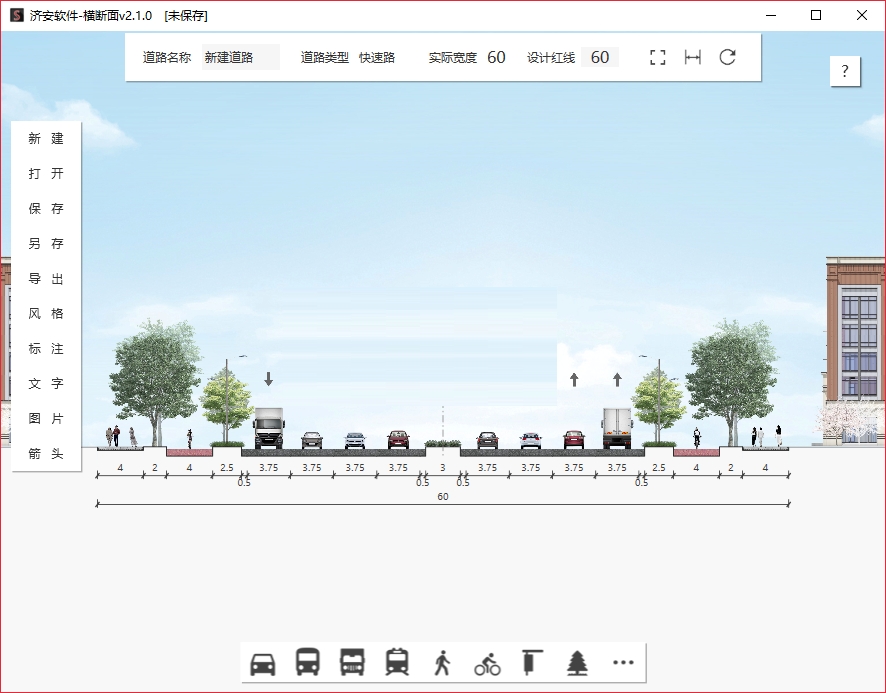Click 另存 to save as

point(46,244)
